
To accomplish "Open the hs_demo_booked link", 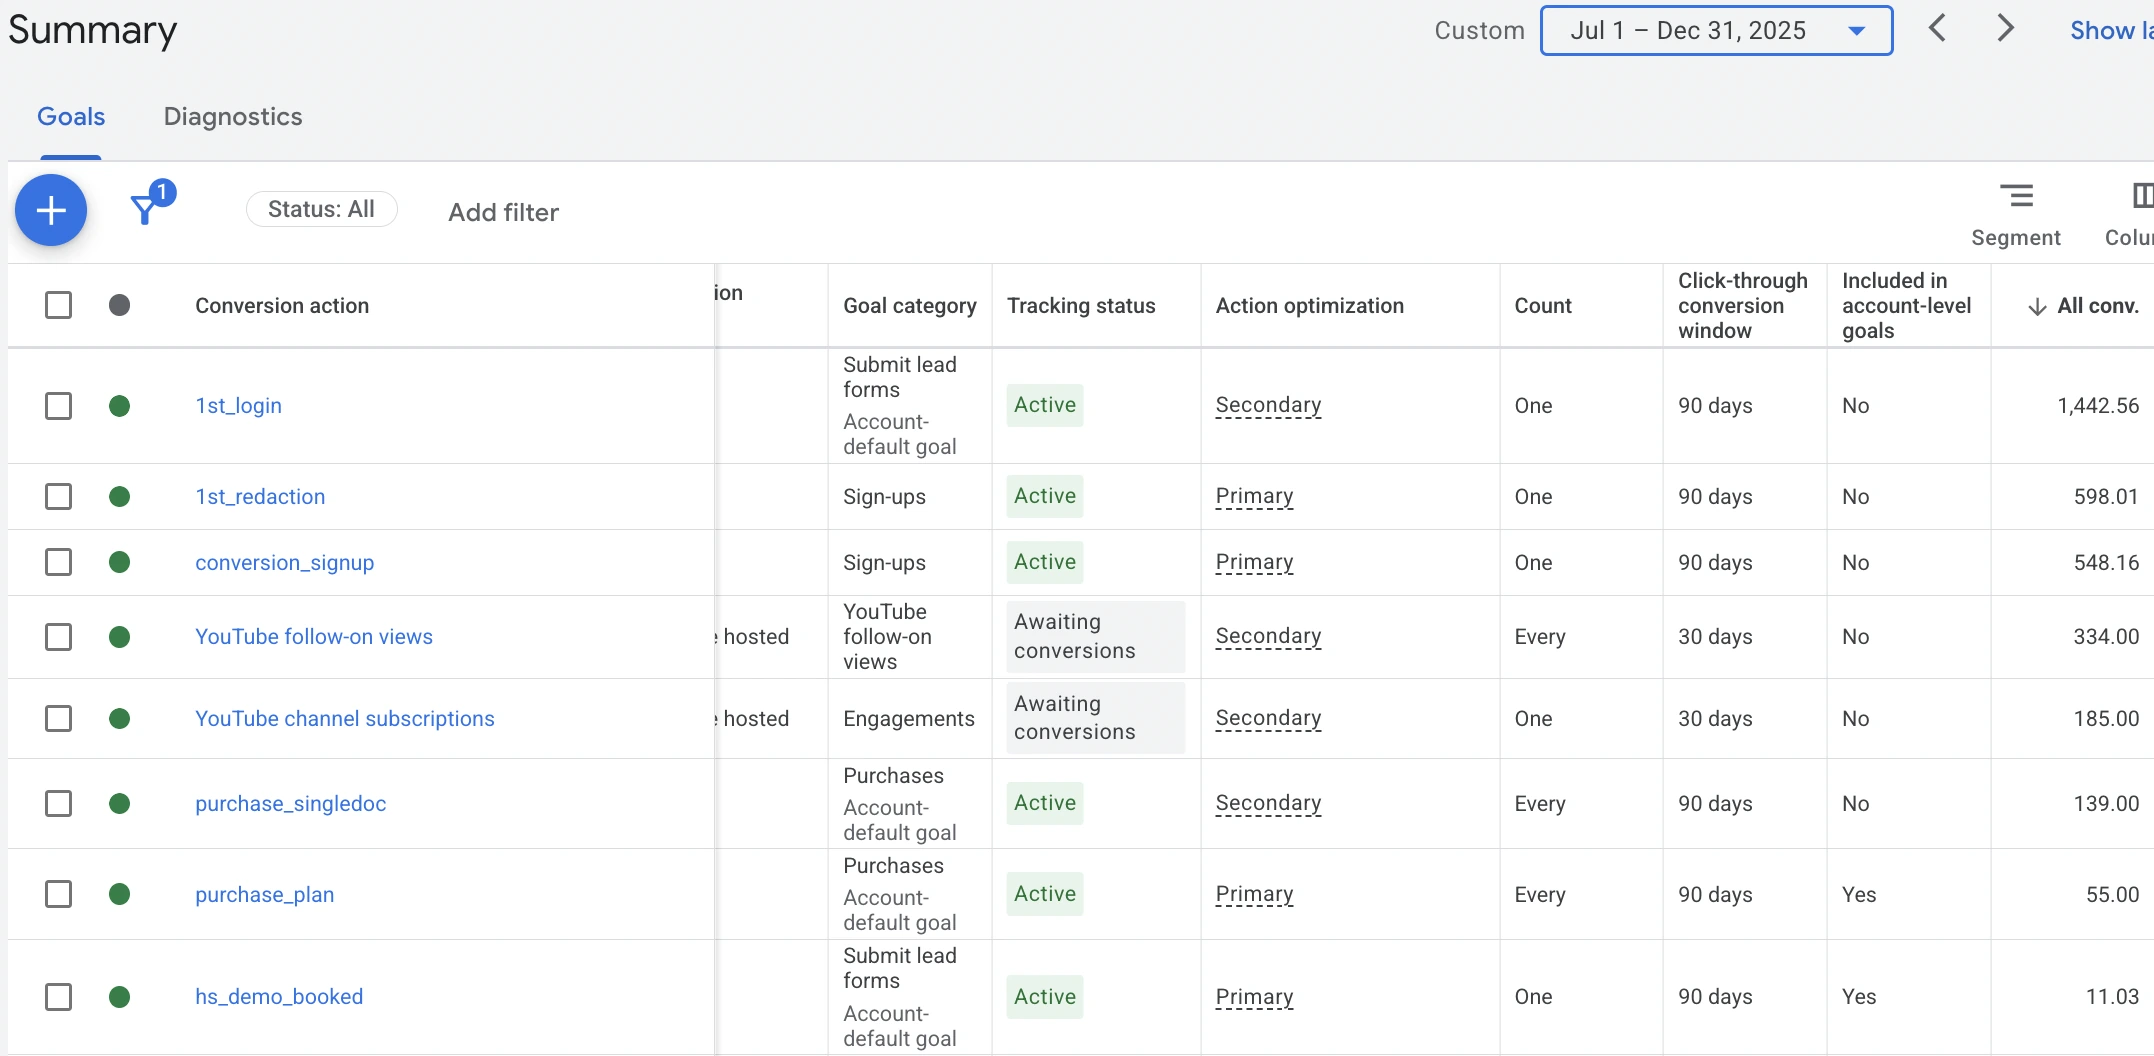I will 279,996.
